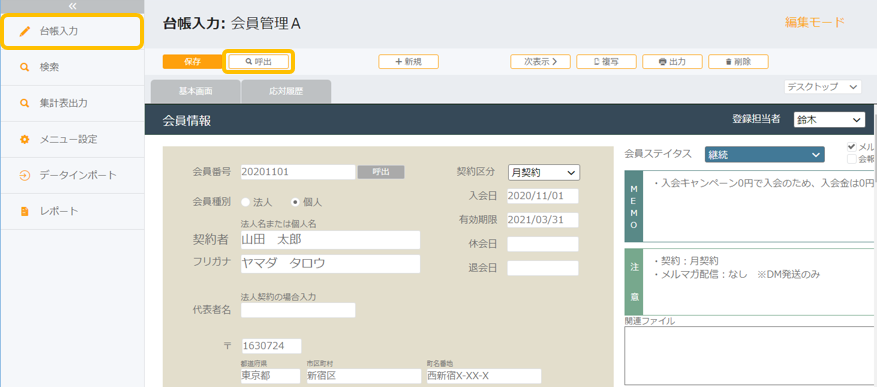Open the 契約区分 dropdown showing 月契約
The height and width of the screenshot is (387, 877).
click(x=544, y=173)
